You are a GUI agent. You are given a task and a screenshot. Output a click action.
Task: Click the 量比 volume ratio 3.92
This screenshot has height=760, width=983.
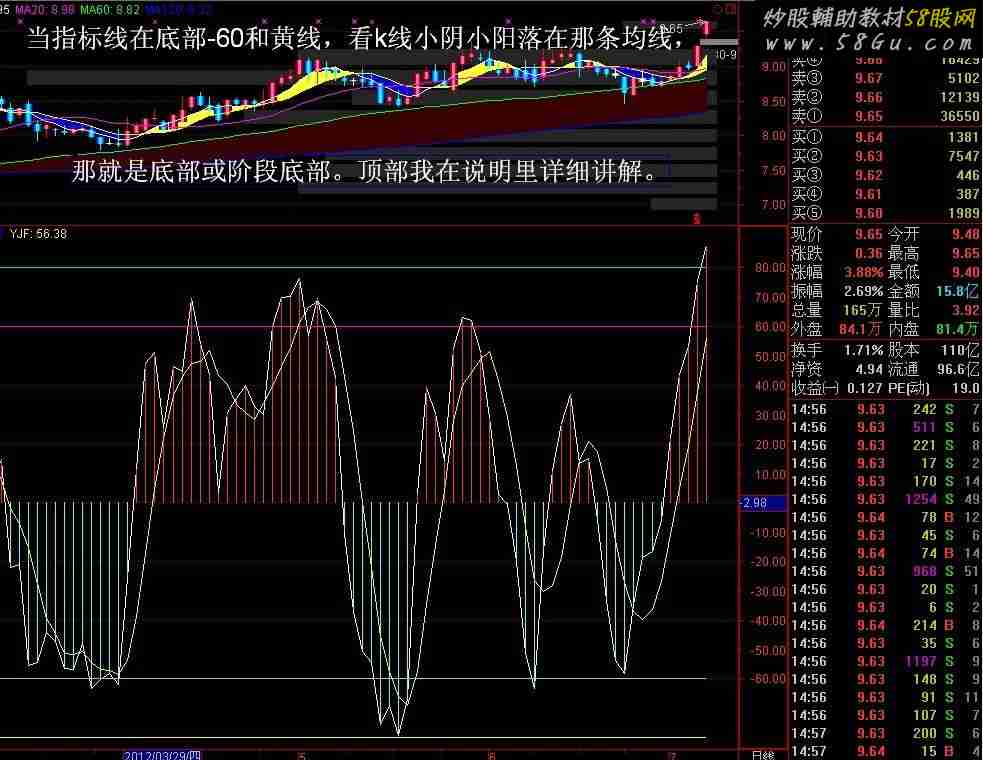965,310
